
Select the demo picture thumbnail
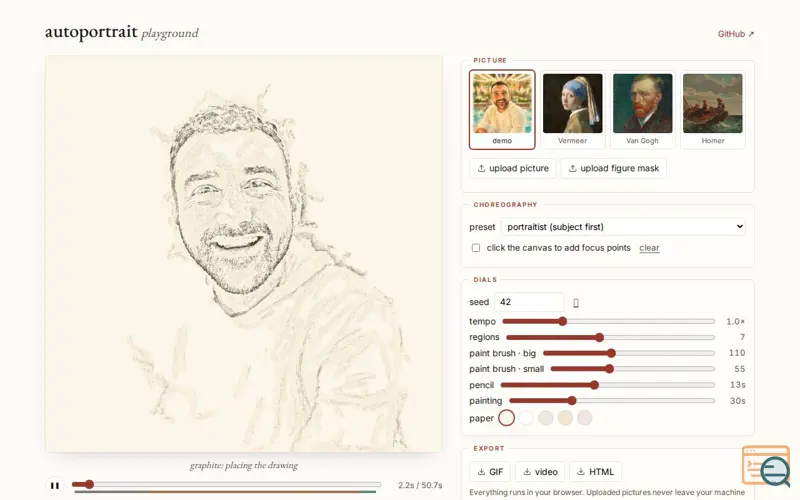pyautogui.click(x=502, y=110)
